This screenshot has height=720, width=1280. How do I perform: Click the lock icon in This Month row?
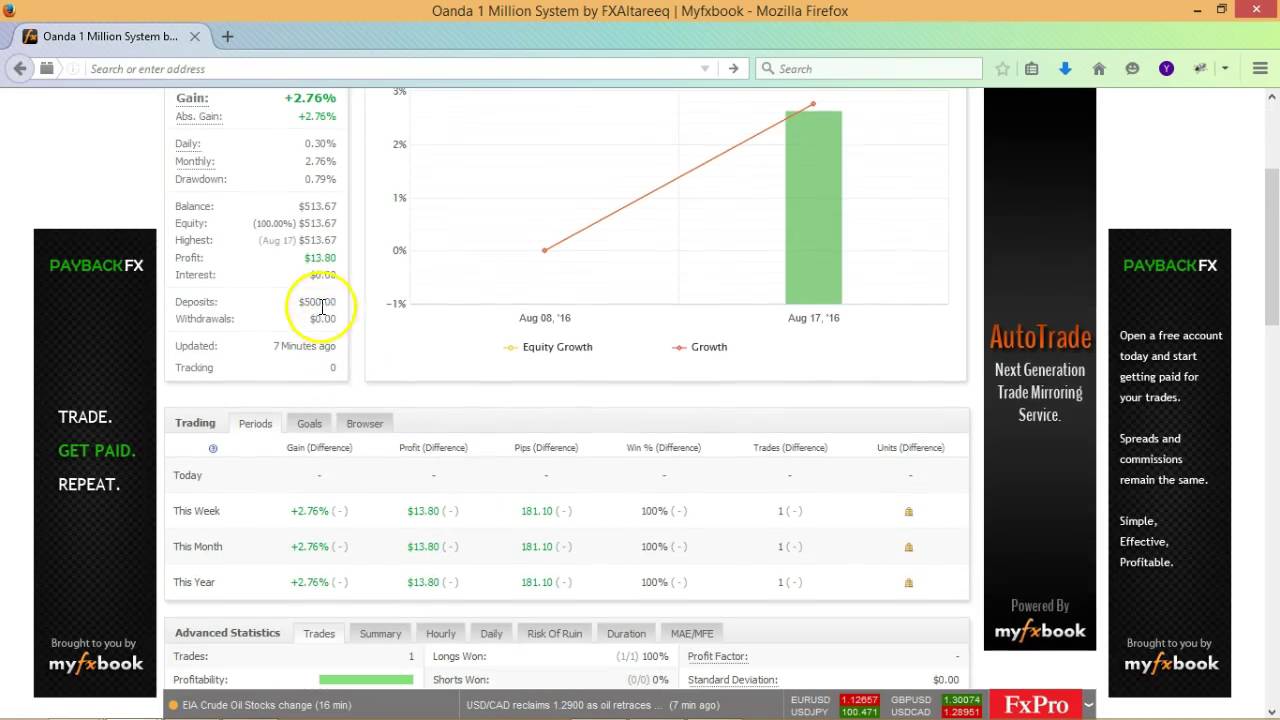click(x=908, y=547)
